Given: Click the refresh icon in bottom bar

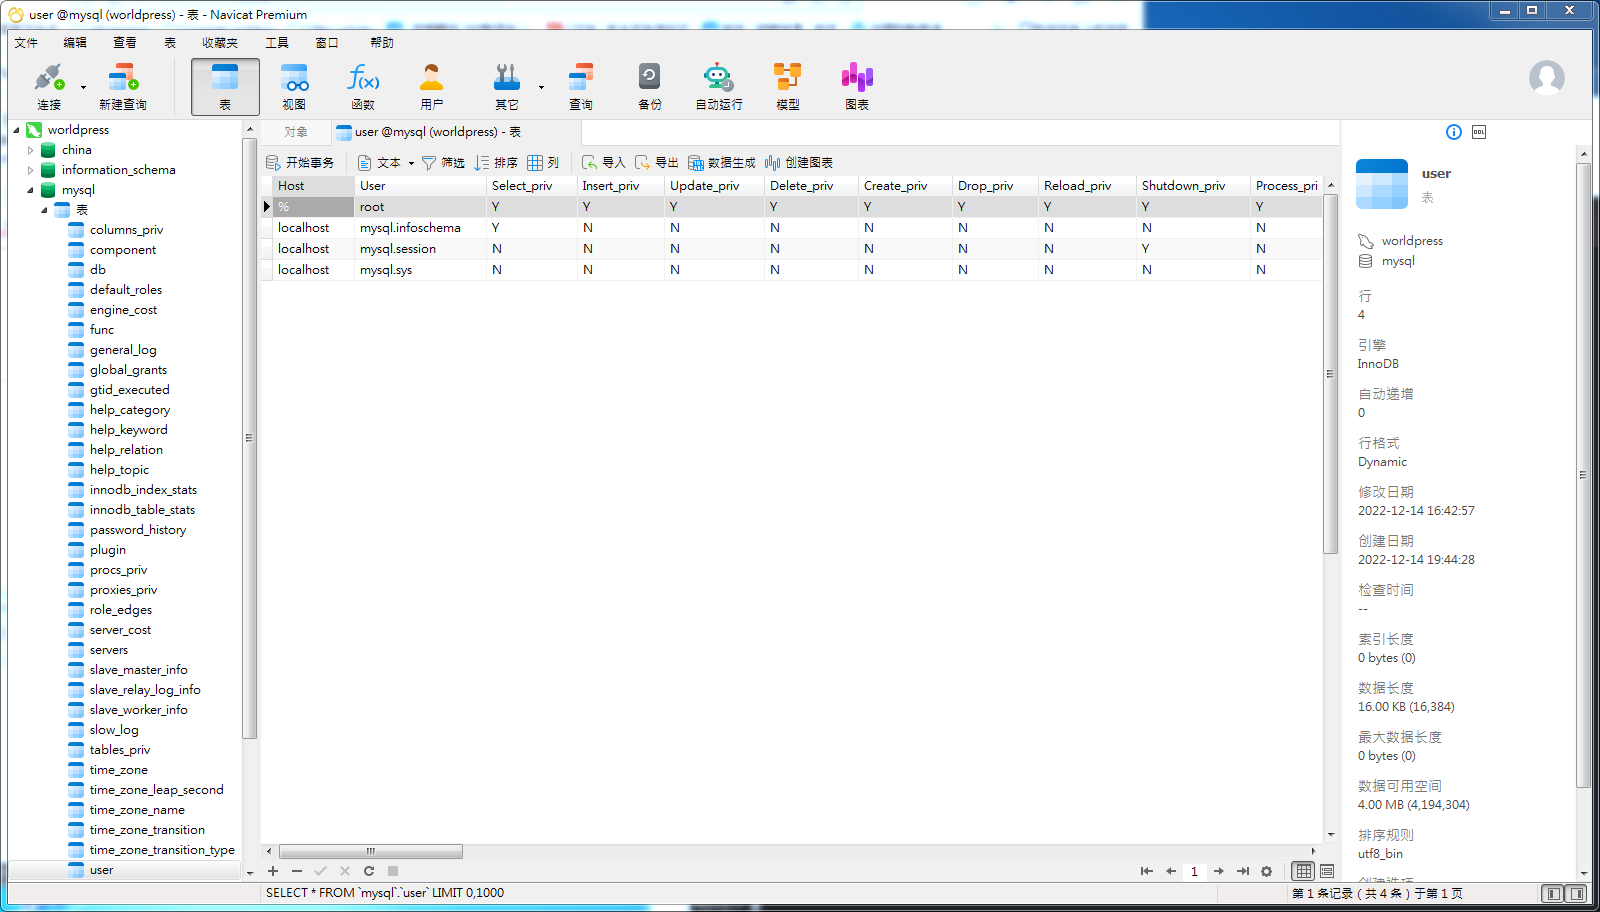Looking at the screenshot, I should pos(369,871).
